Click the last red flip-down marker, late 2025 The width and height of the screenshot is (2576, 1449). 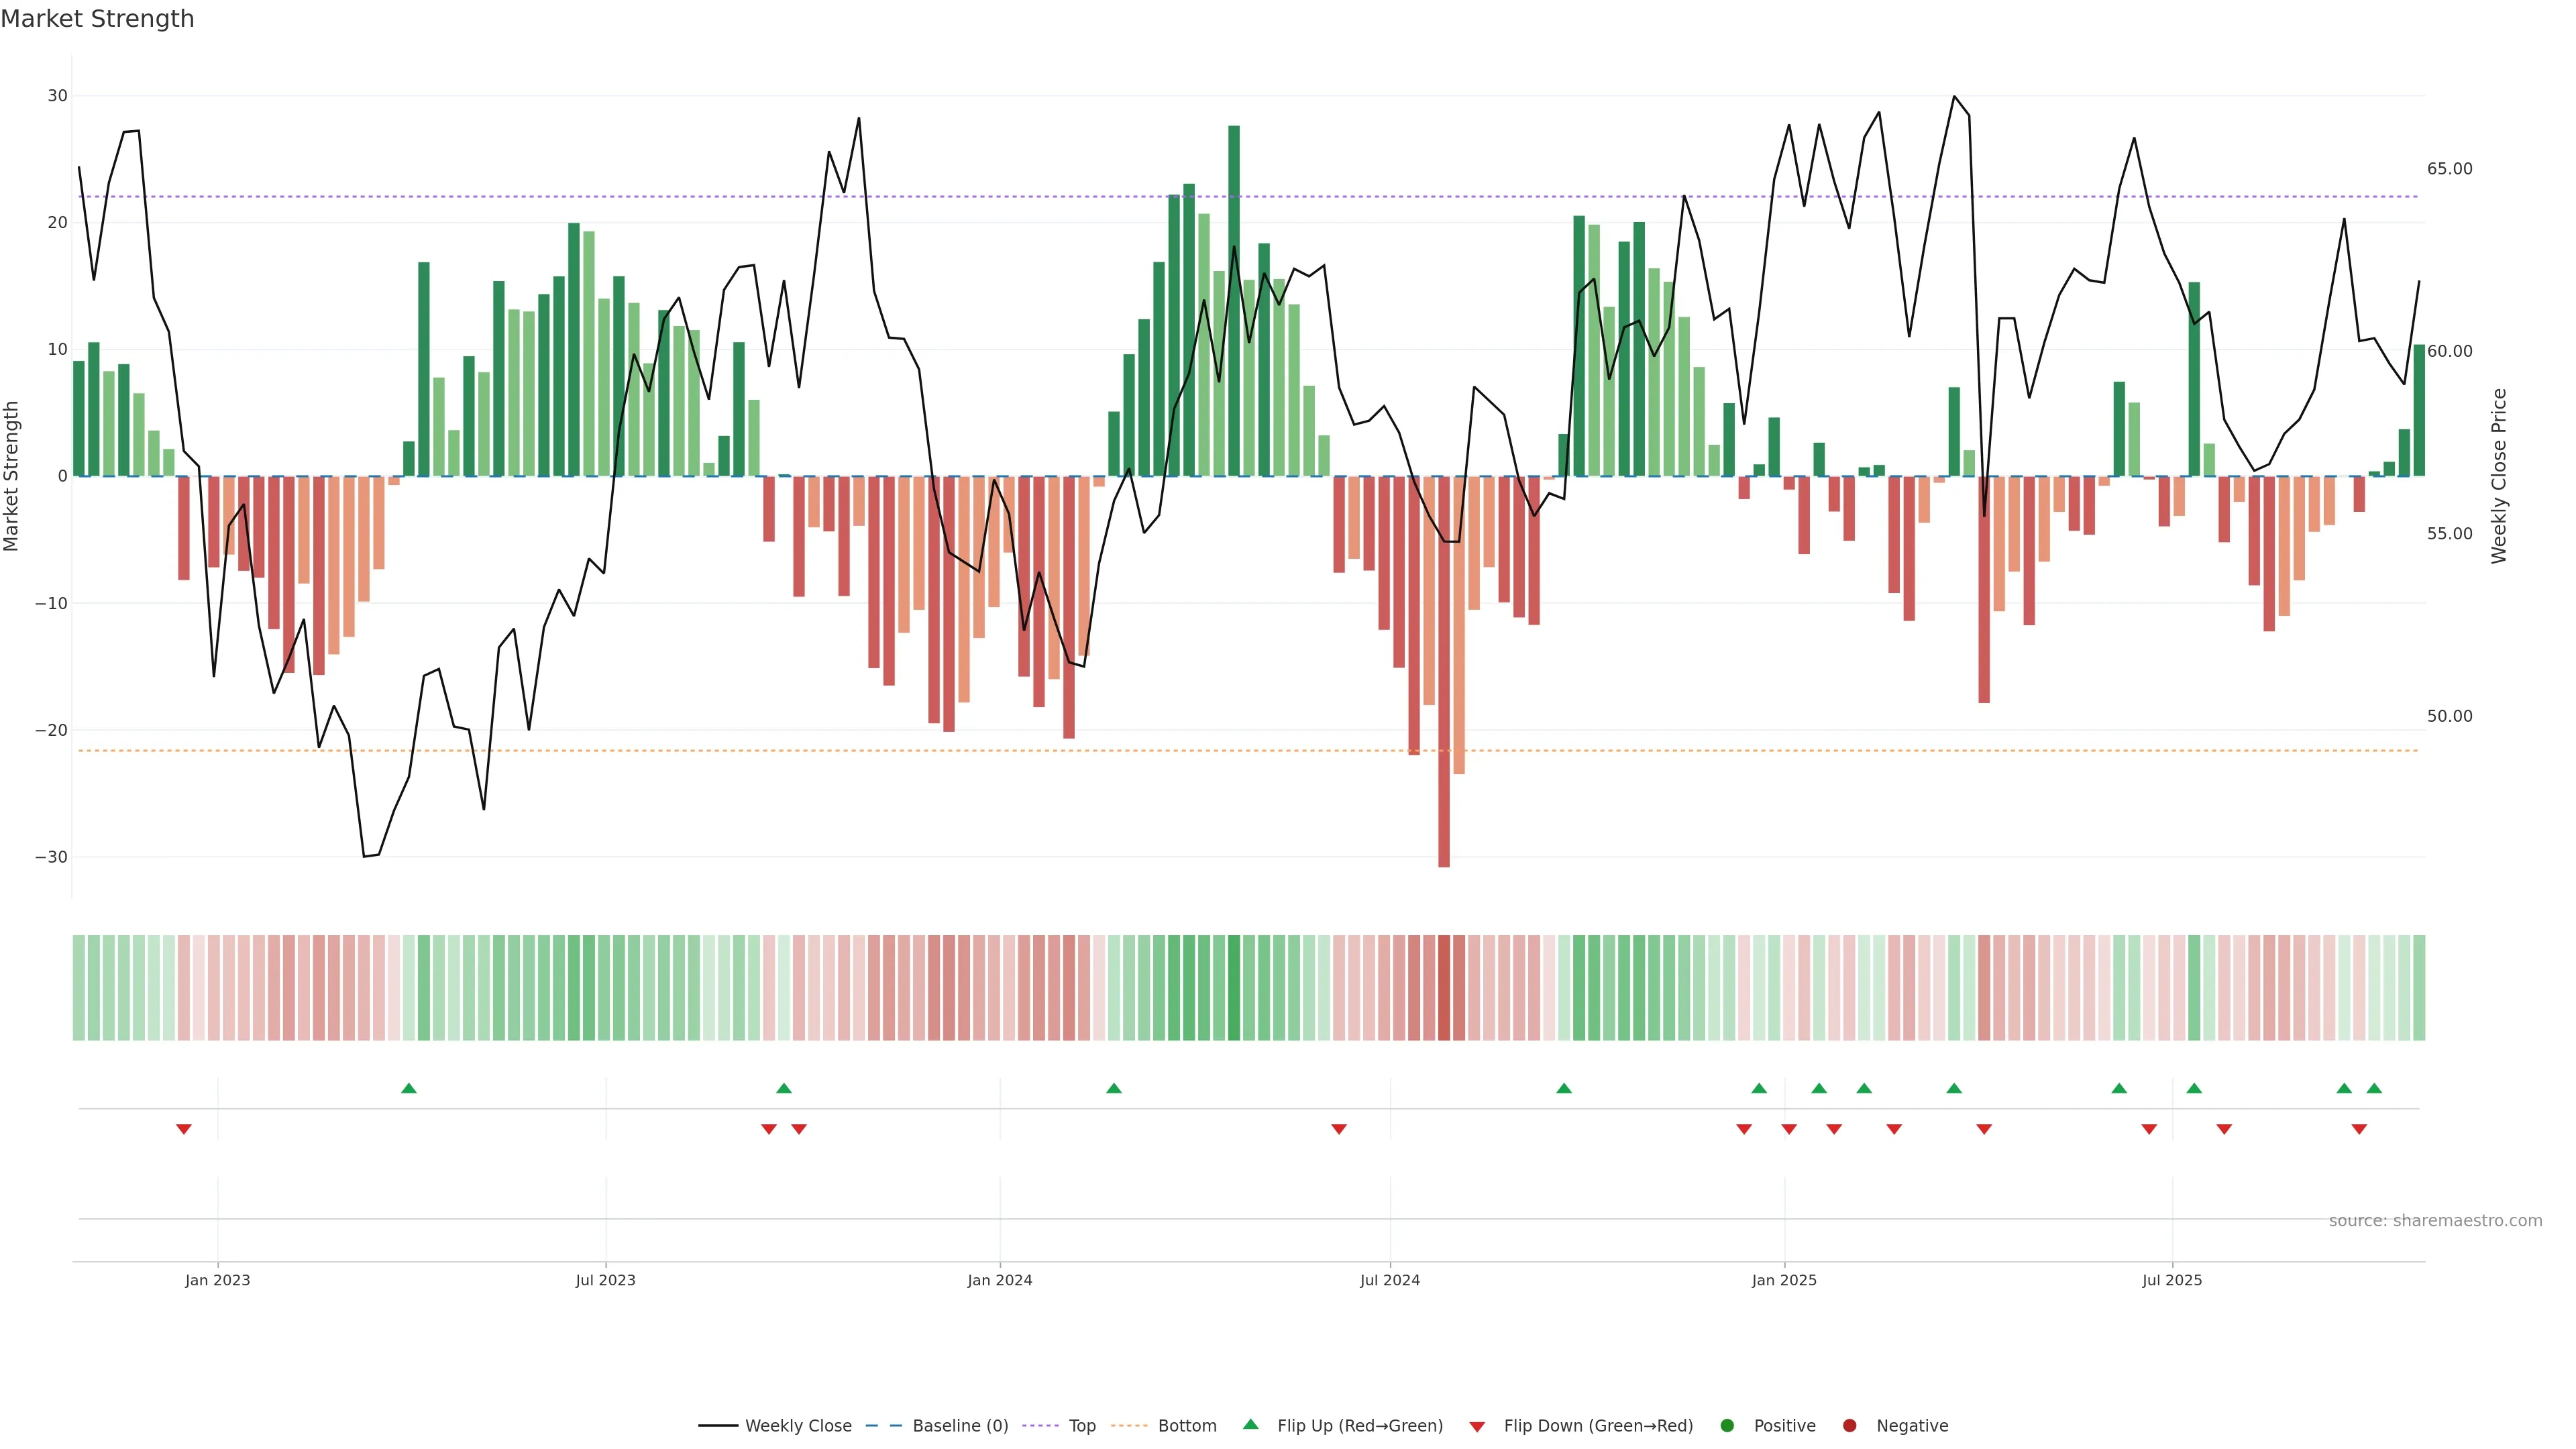click(x=2359, y=1129)
